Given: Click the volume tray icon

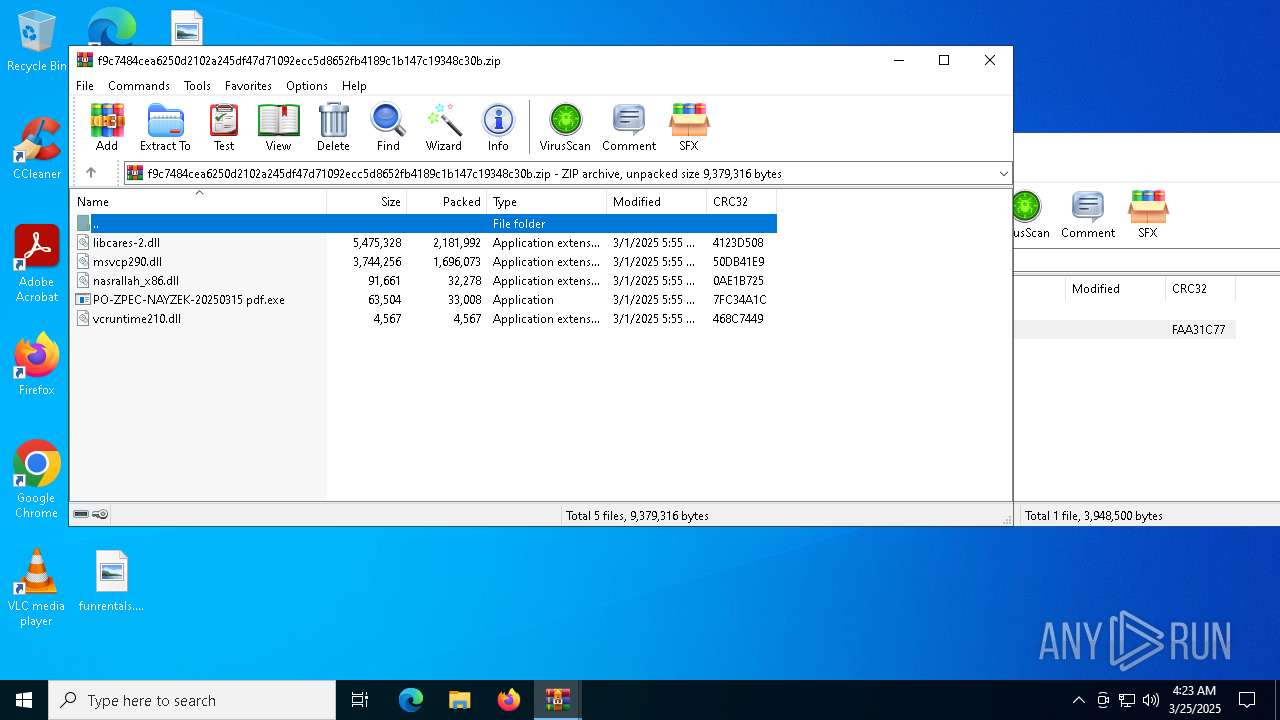Looking at the screenshot, I should 1151,700.
